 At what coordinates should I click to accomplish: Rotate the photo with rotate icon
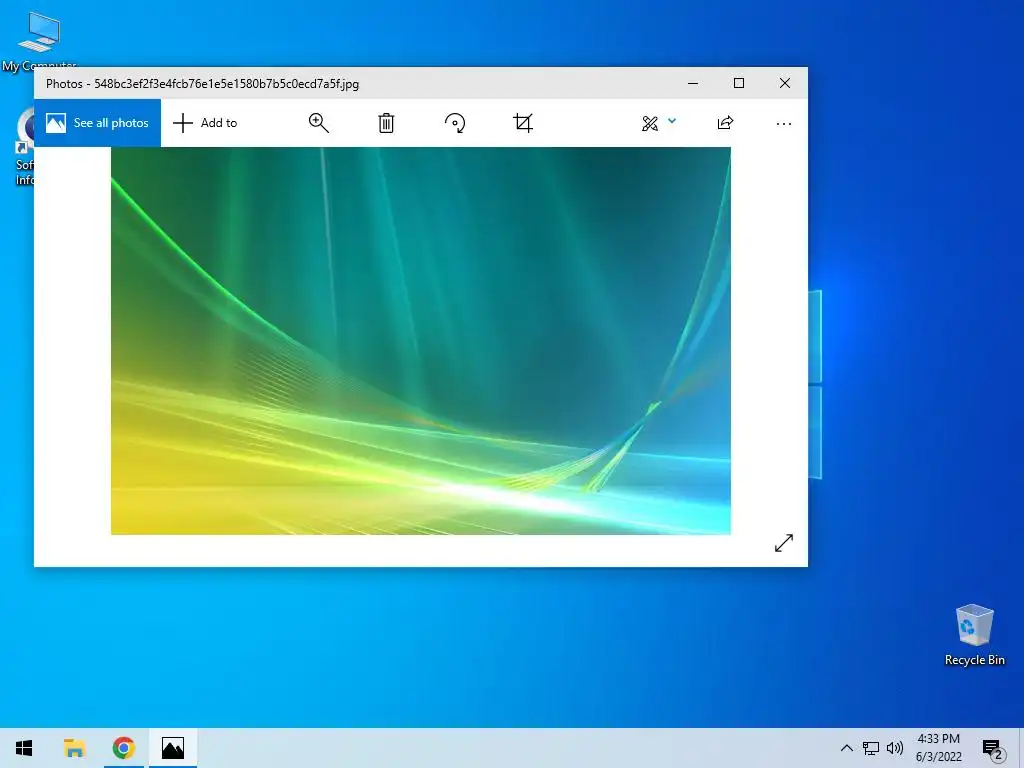coord(455,123)
